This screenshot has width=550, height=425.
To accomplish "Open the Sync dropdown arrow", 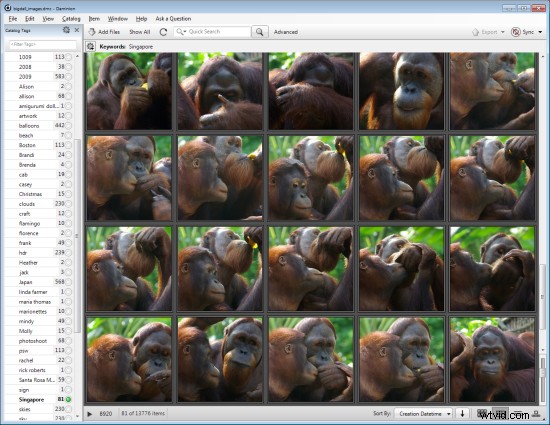I will [540, 32].
